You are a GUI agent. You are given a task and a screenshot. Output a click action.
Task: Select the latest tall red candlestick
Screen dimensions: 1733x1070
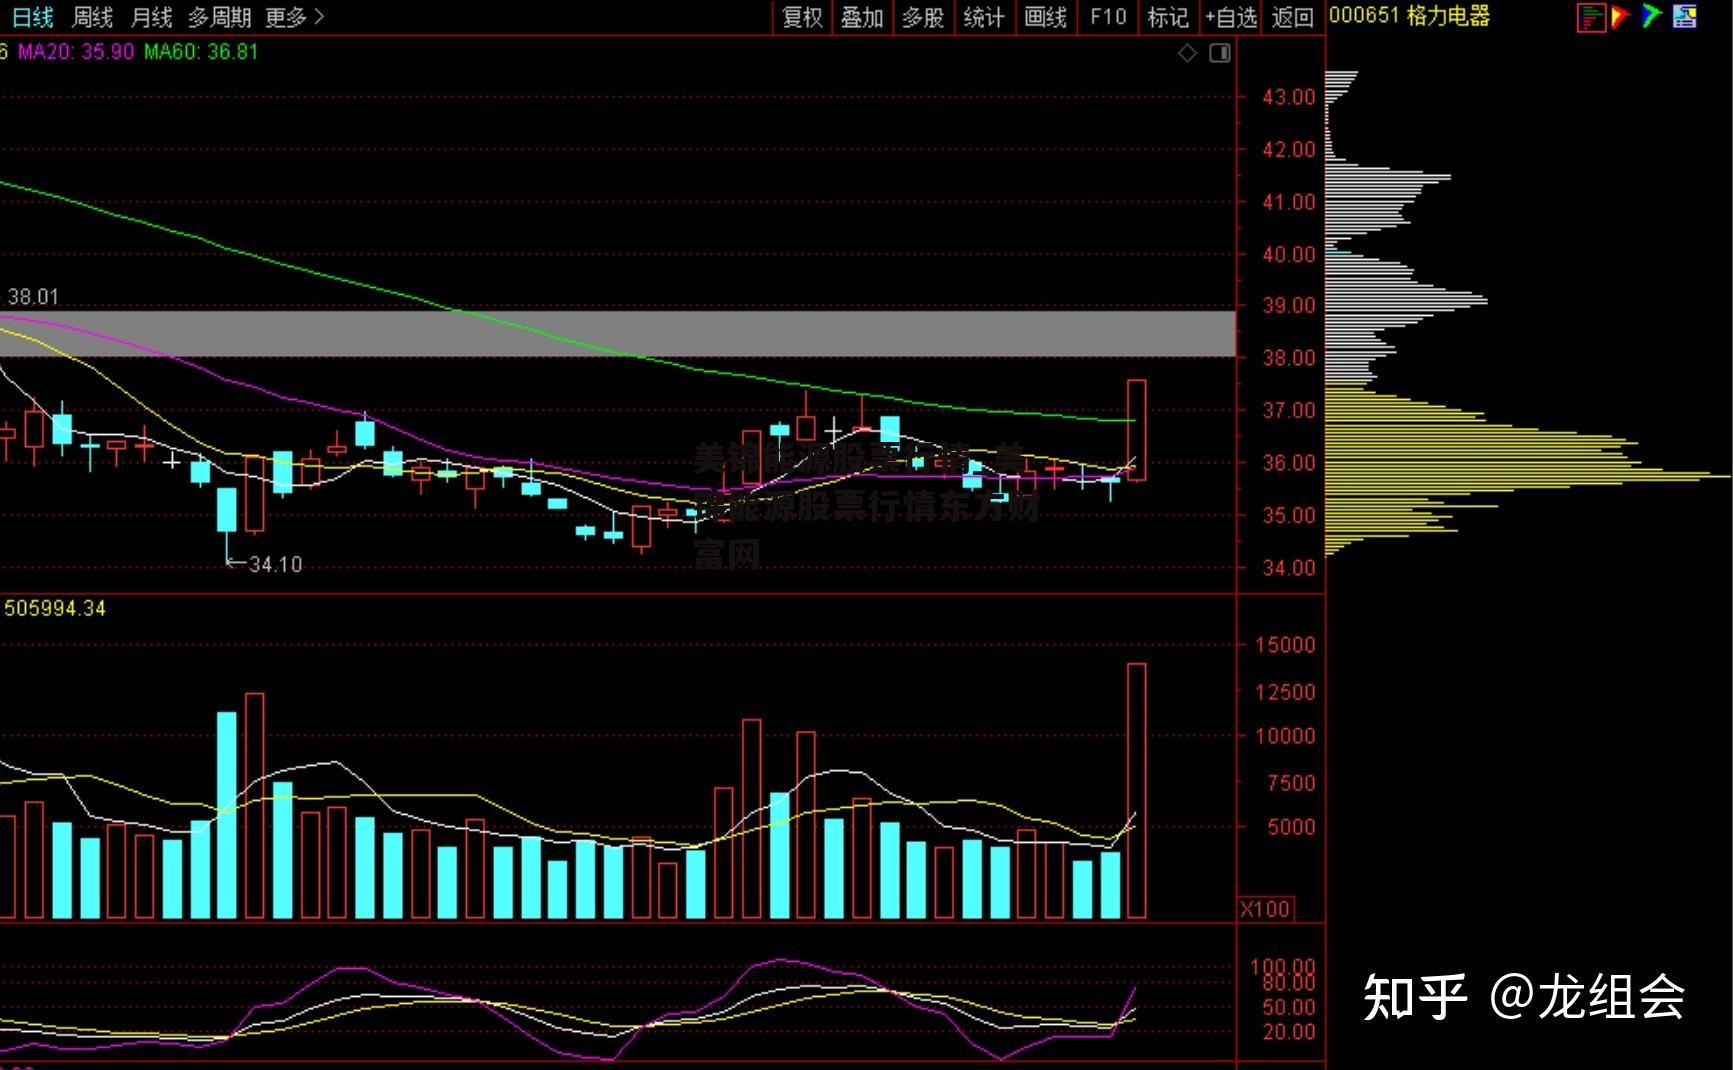click(1137, 430)
